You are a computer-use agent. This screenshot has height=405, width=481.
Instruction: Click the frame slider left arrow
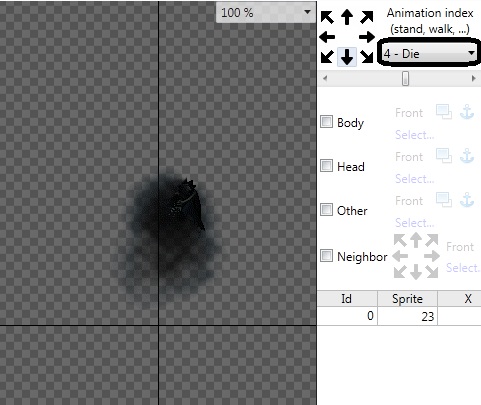point(325,79)
